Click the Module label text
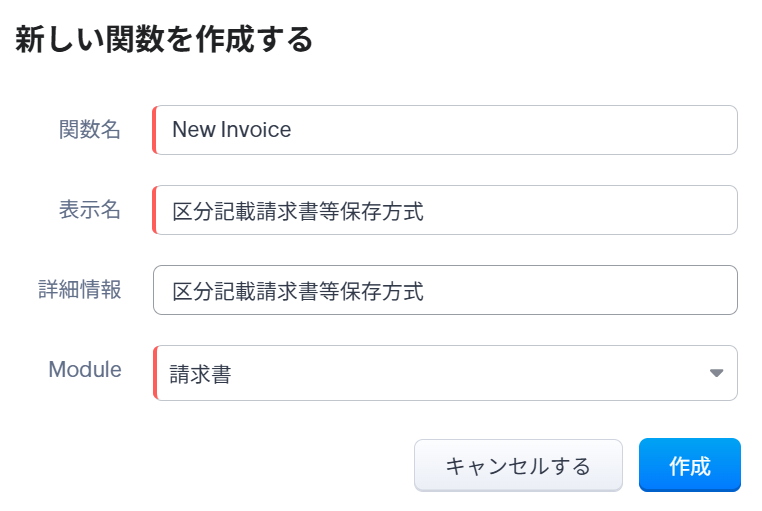This screenshot has height=511, width=762. (85, 369)
